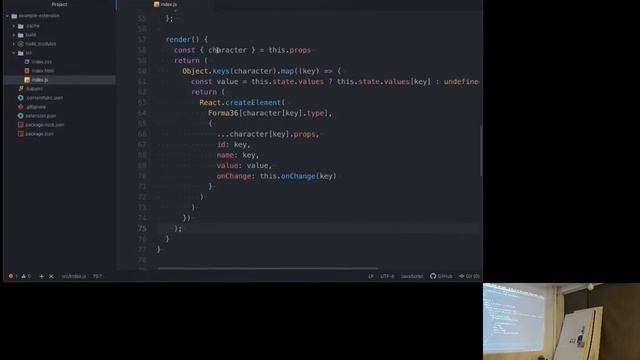640x360 pixels.
Task: Click 'React.createElement(' in code
Action: point(242,102)
